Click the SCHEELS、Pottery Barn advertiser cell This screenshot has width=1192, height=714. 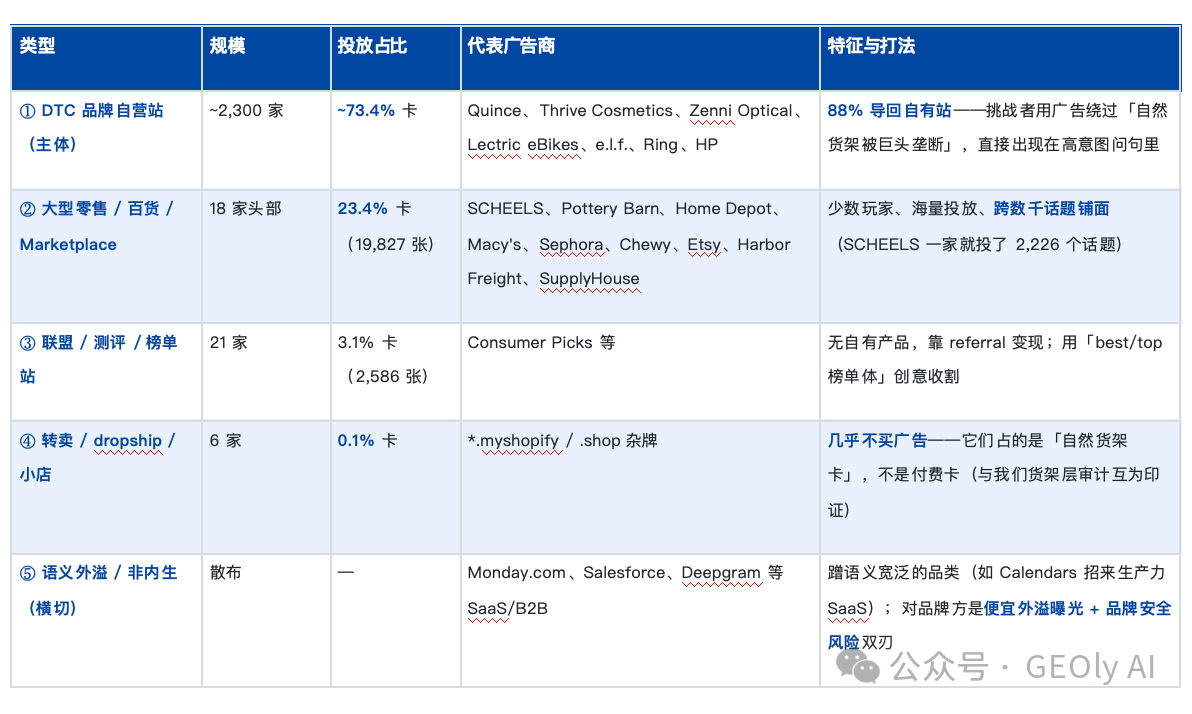[x=640, y=256]
